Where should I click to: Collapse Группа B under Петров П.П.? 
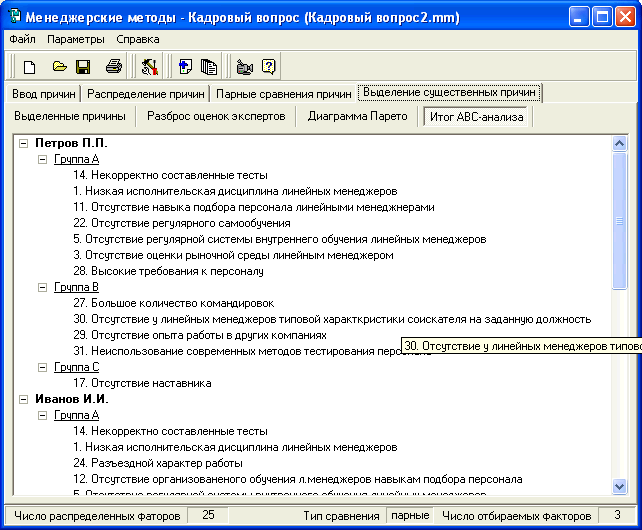pos(42,288)
